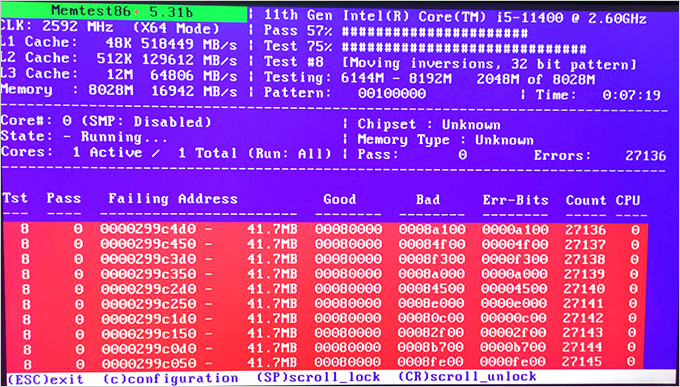Click failing address 0000299c350

pyautogui.click(x=148, y=274)
